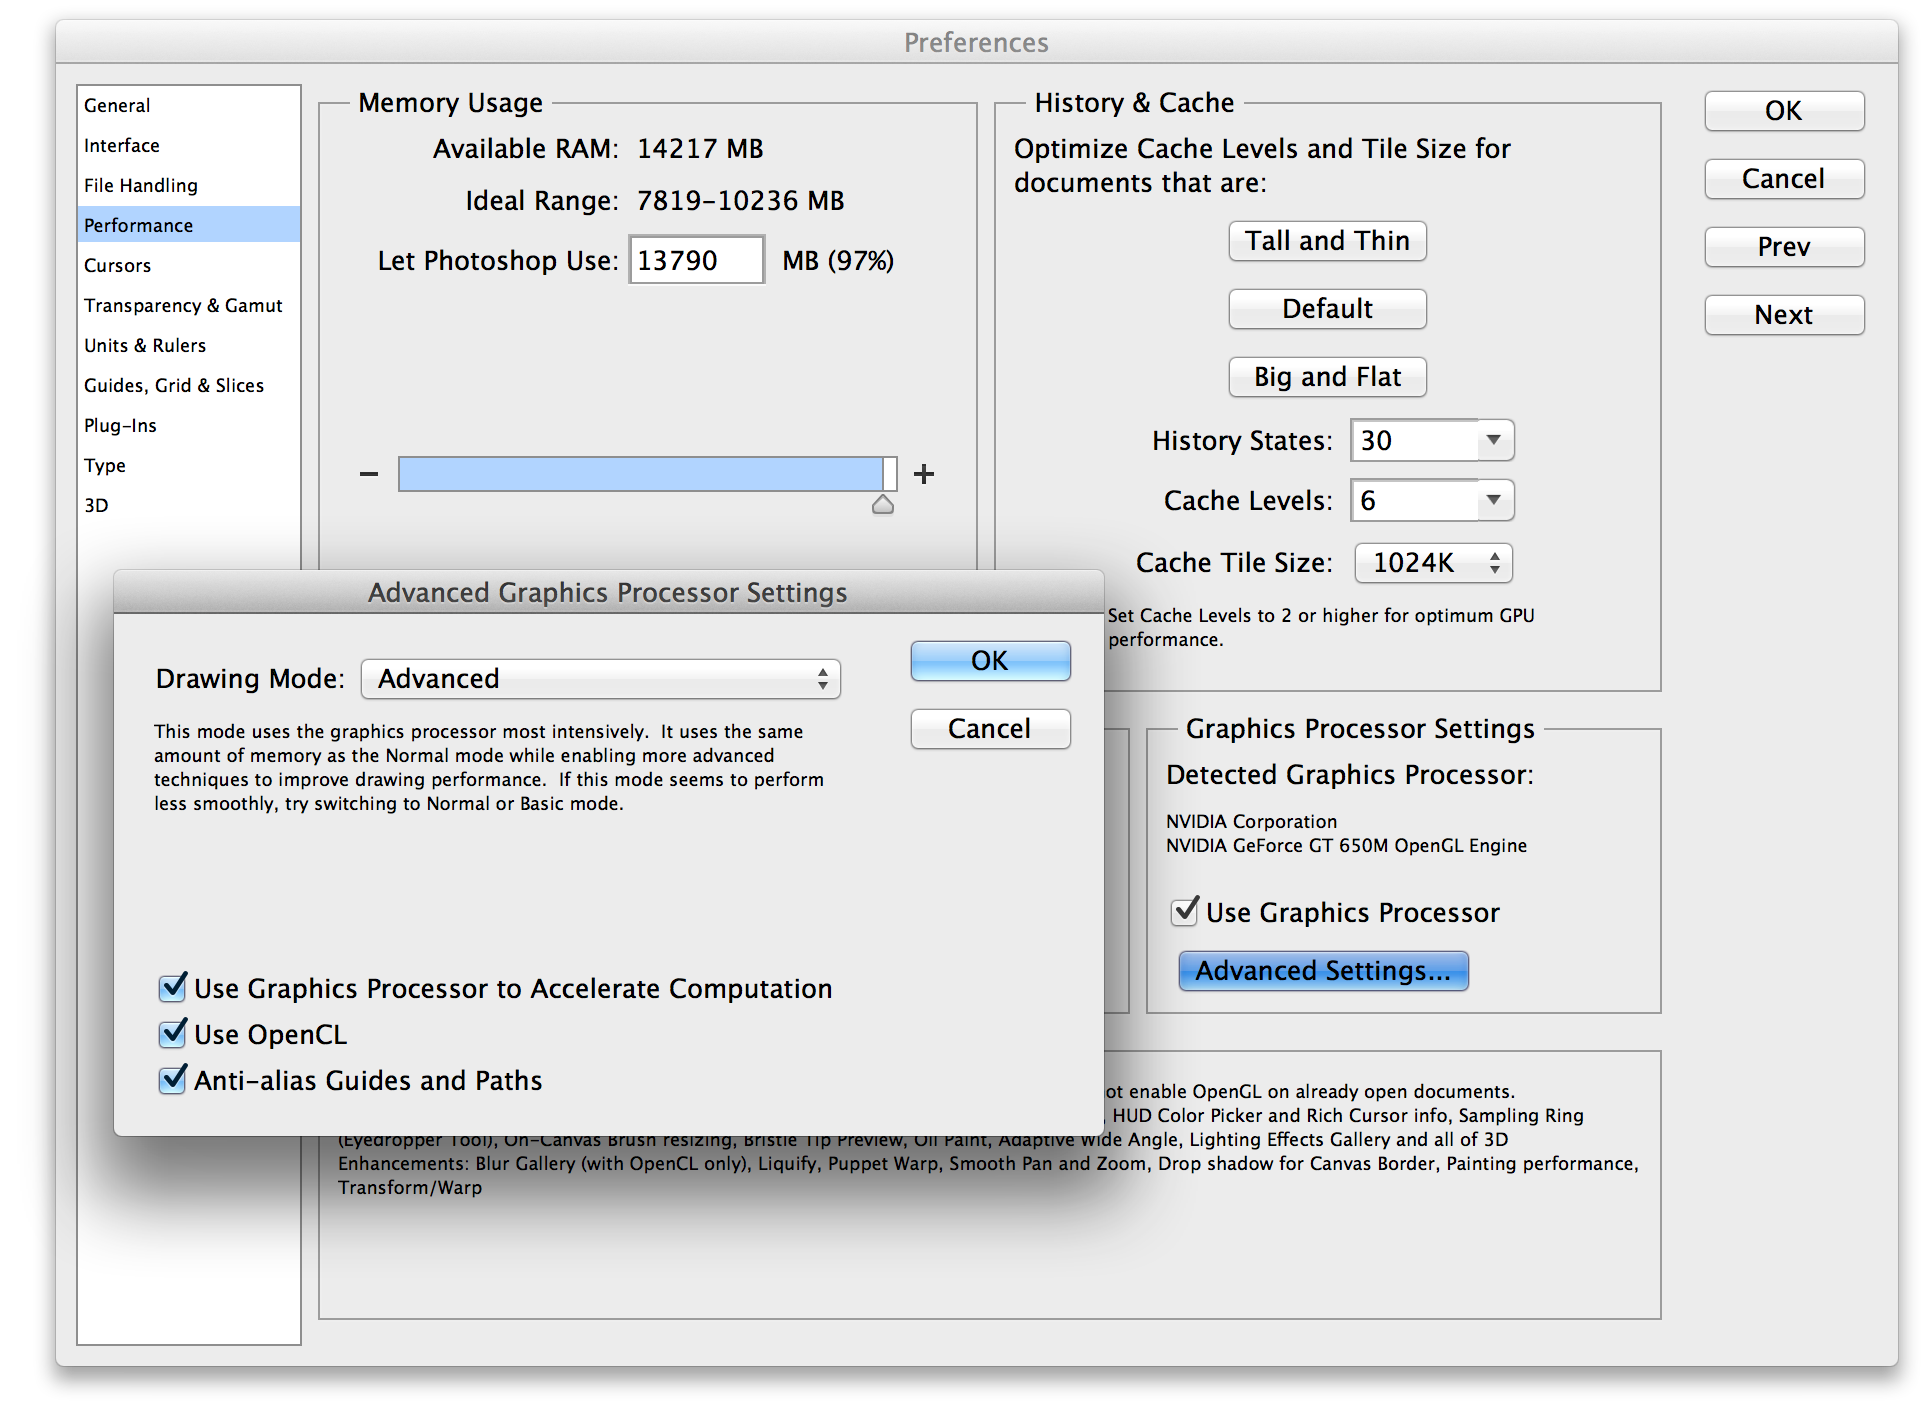1926x1406 pixels.
Task: Cancel the Advanced Graphics Processor Settings dialog
Action: coord(989,729)
